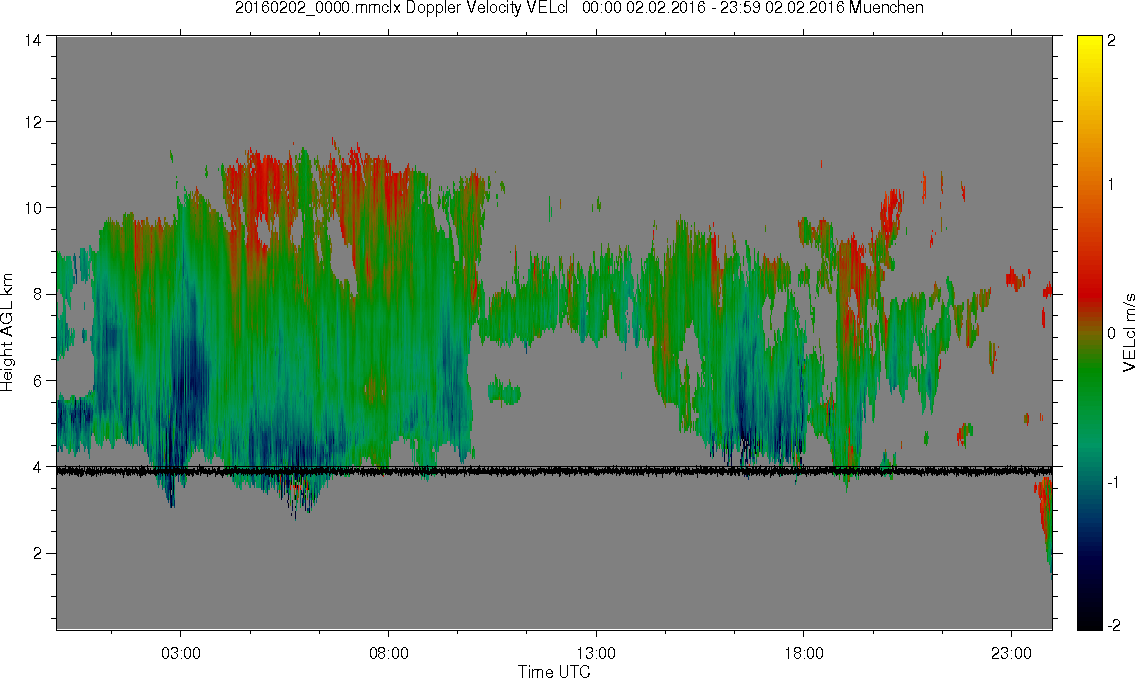Click the 03:00 time axis label
The width and height of the screenshot is (1135, 678).
click(180, 654)
